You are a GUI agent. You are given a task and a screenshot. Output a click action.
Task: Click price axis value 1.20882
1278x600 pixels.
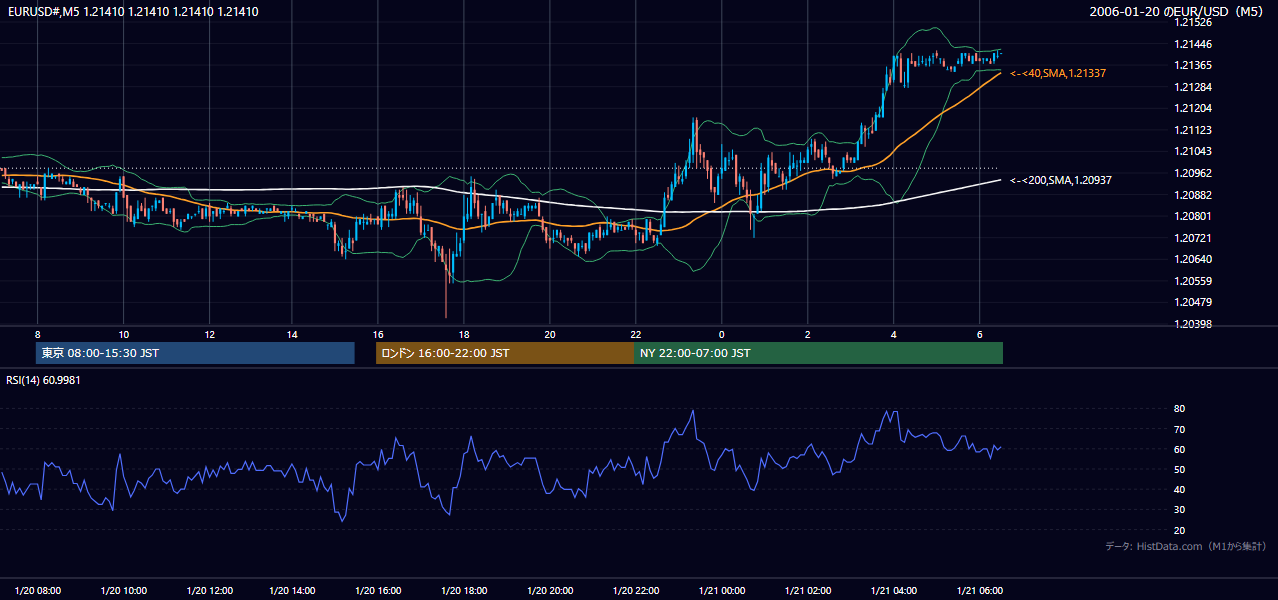click(x=1194, y=195)
